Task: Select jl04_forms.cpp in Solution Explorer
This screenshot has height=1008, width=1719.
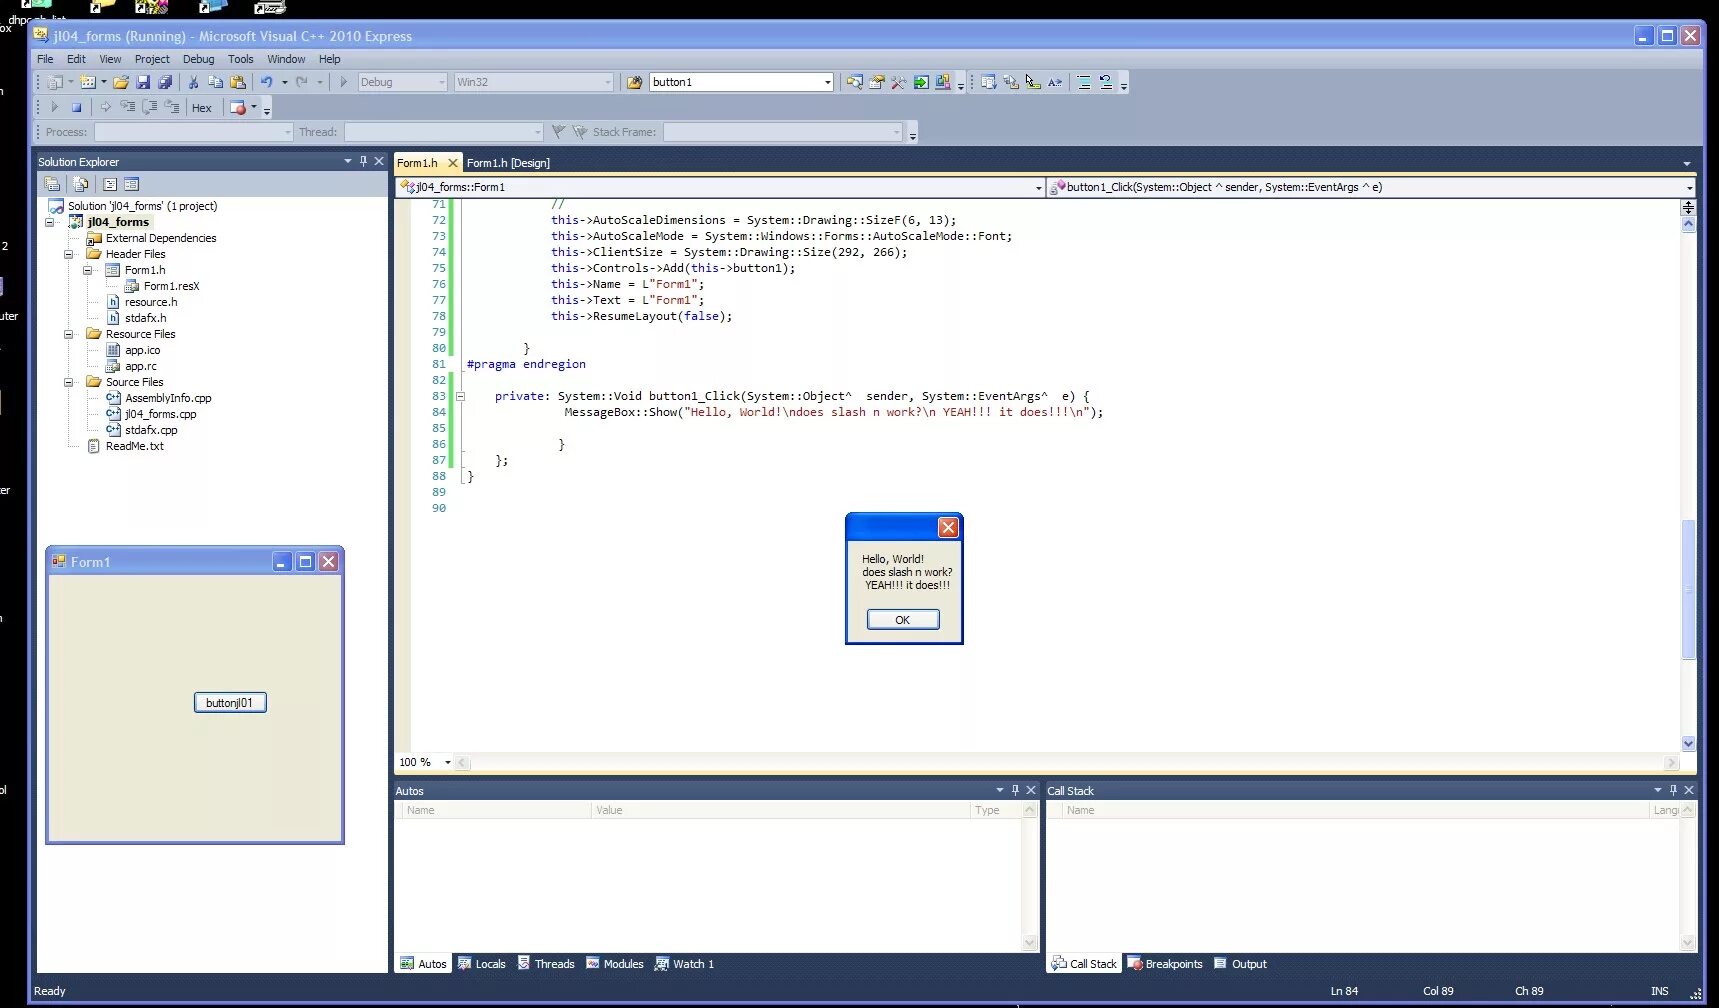Action: pos(160,414)
